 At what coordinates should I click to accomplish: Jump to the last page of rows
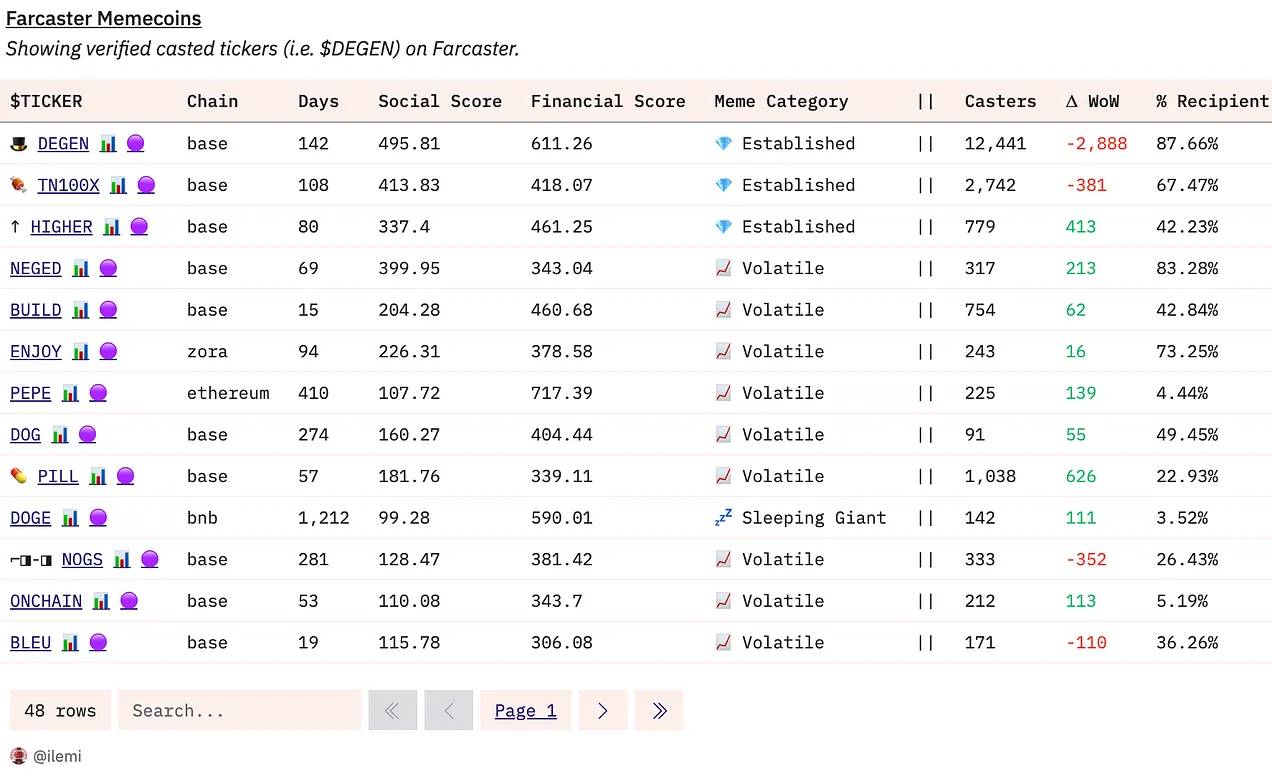point(659,710)
